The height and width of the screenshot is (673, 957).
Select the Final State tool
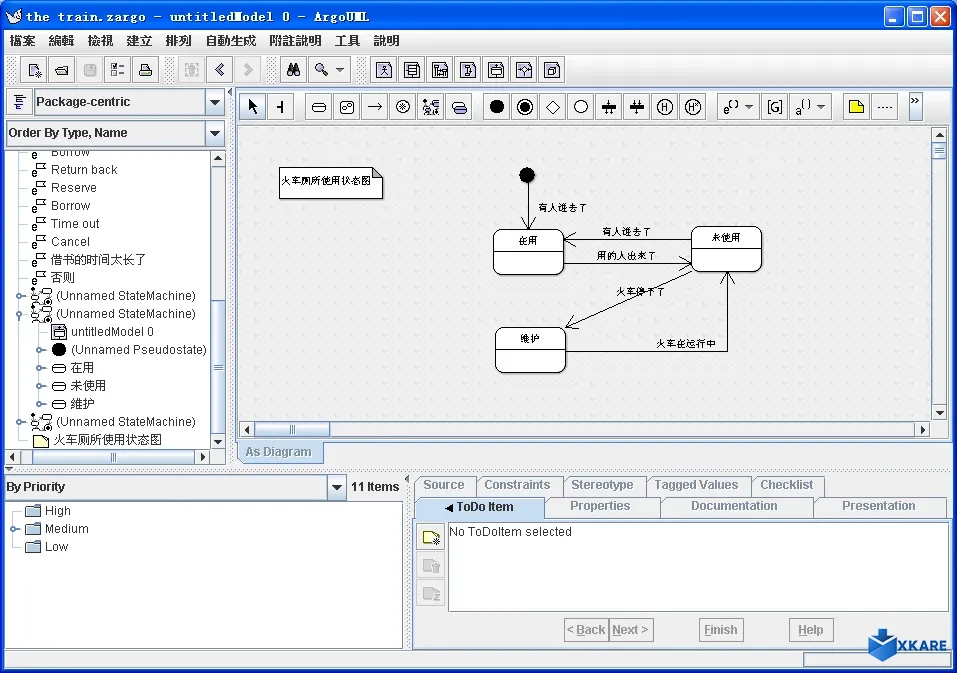coord(525,107)
